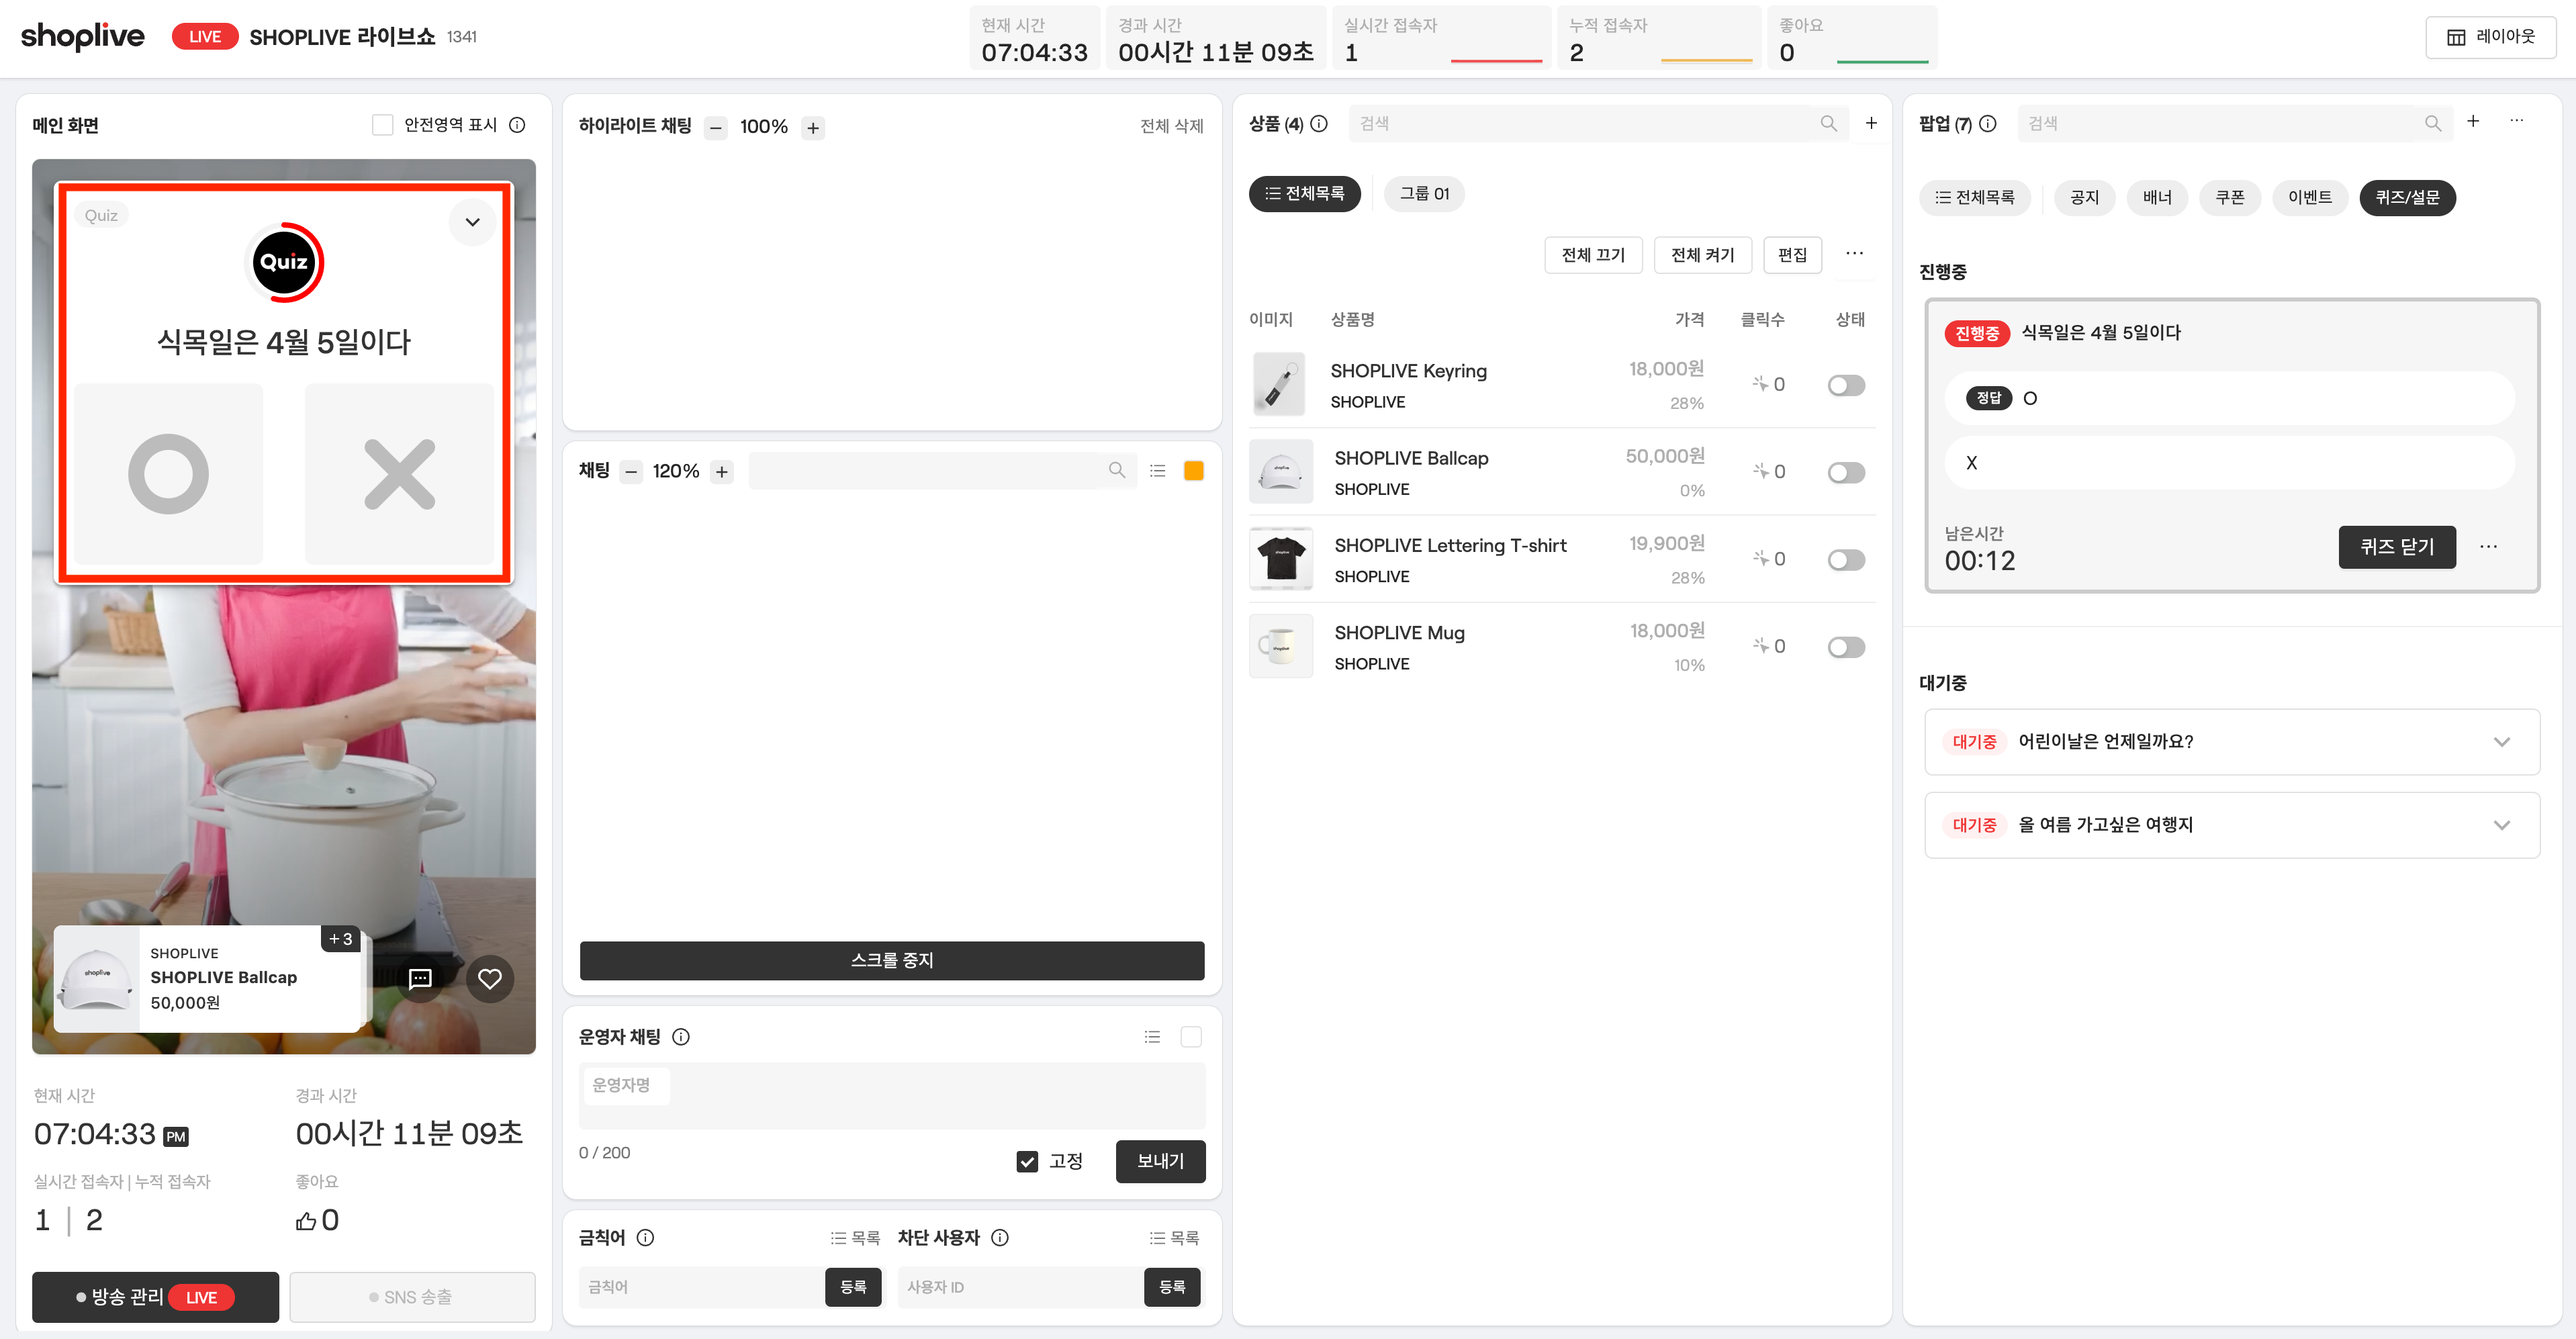Switch to the 쿠폰 popup tab

[2229, 197]
